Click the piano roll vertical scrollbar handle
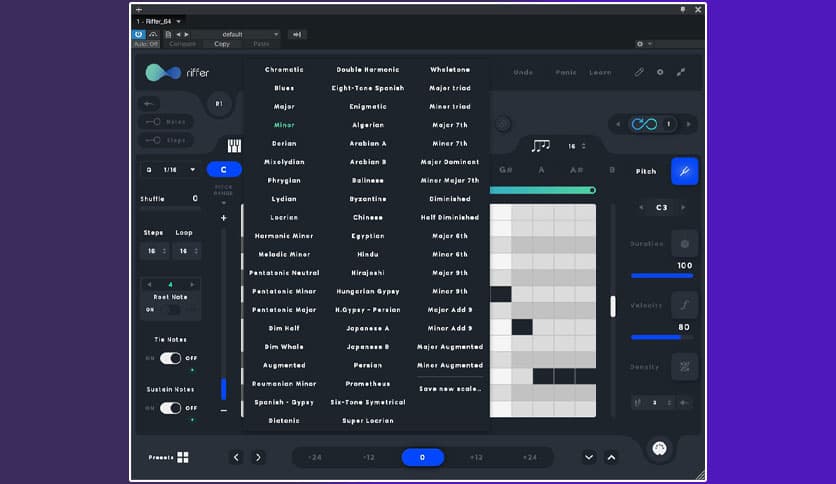The width and height of the screenshot is (836, 484). pyautogui.click(x=613, y=306)
